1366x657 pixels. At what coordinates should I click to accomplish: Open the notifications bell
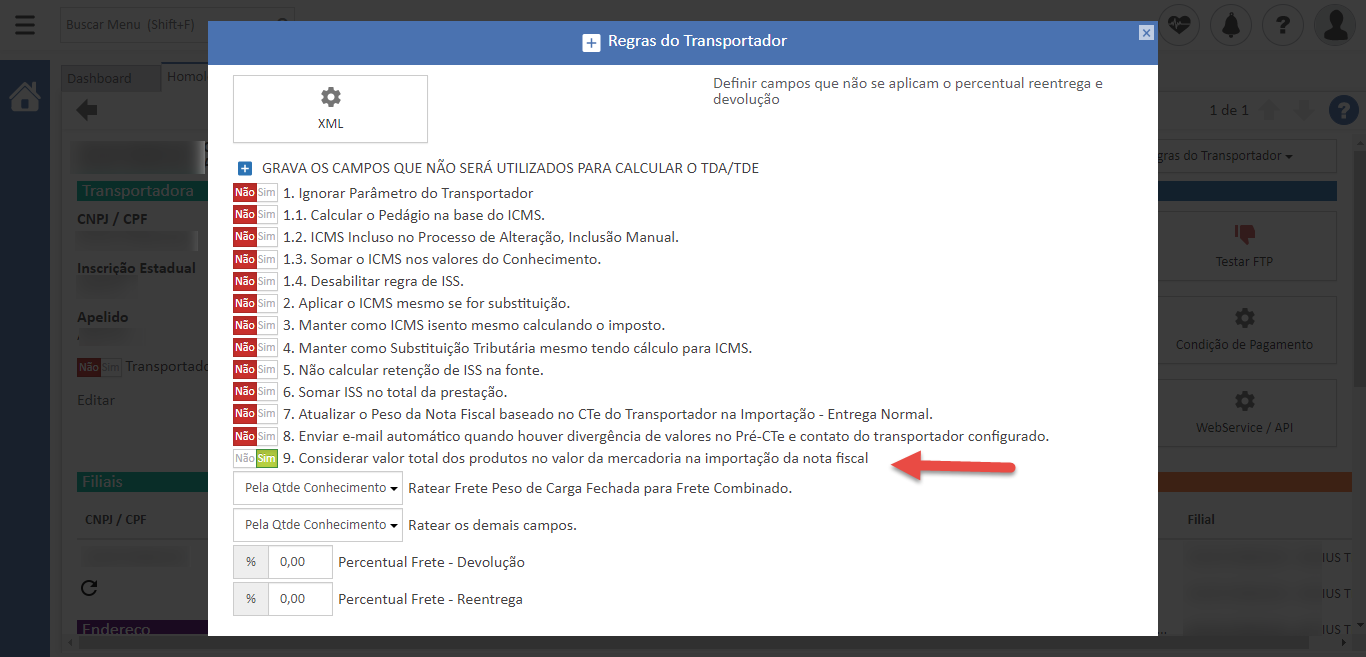1230,25
